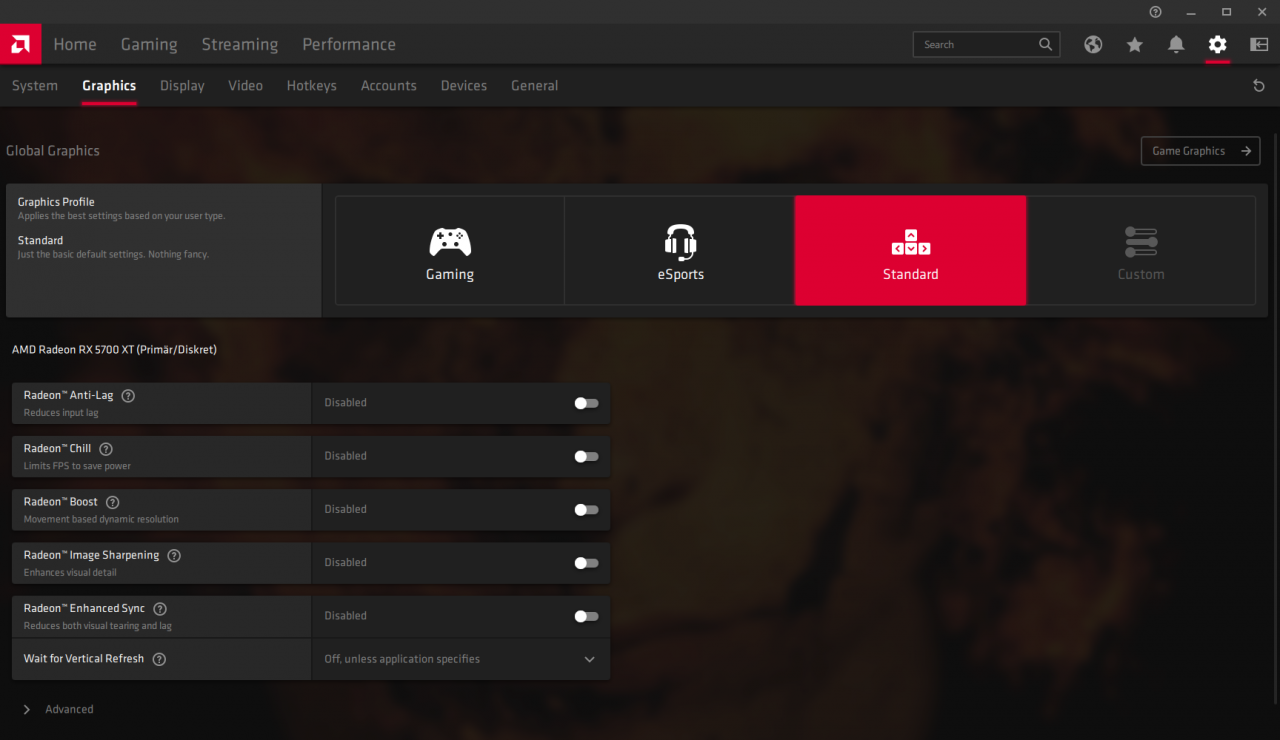Click the Global Graphics heading

(x=53, y=151)
